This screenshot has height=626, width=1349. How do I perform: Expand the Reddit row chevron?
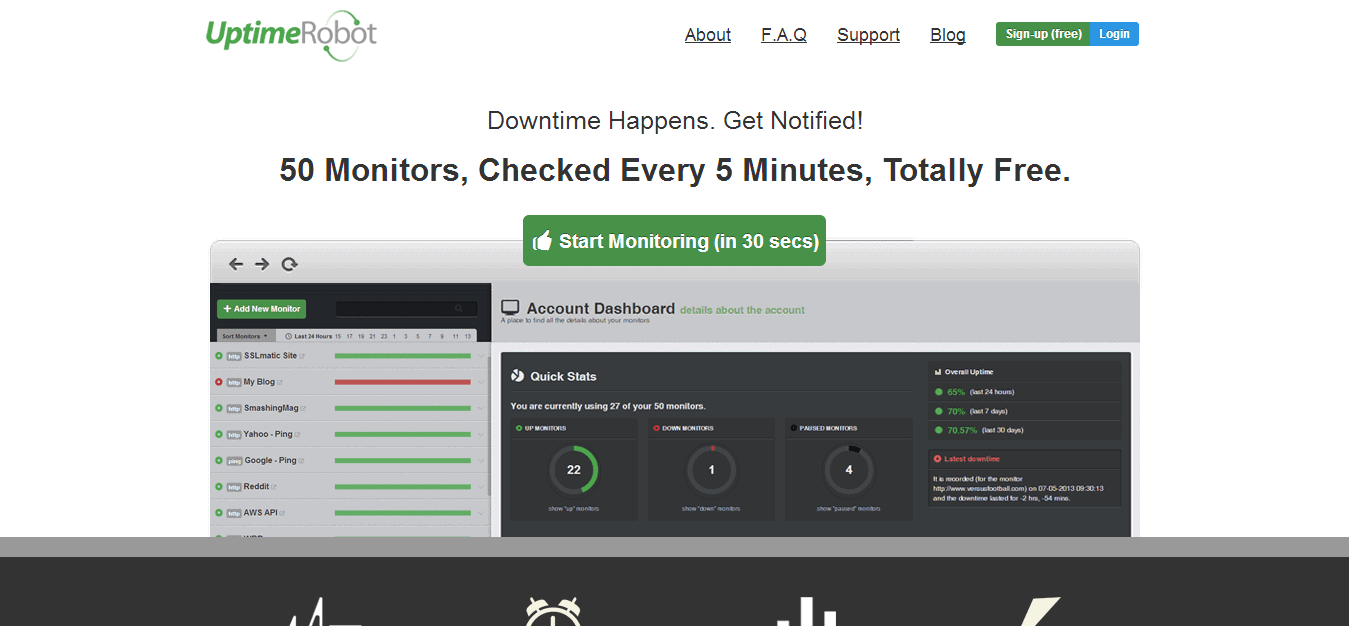[x=481, y=486]
